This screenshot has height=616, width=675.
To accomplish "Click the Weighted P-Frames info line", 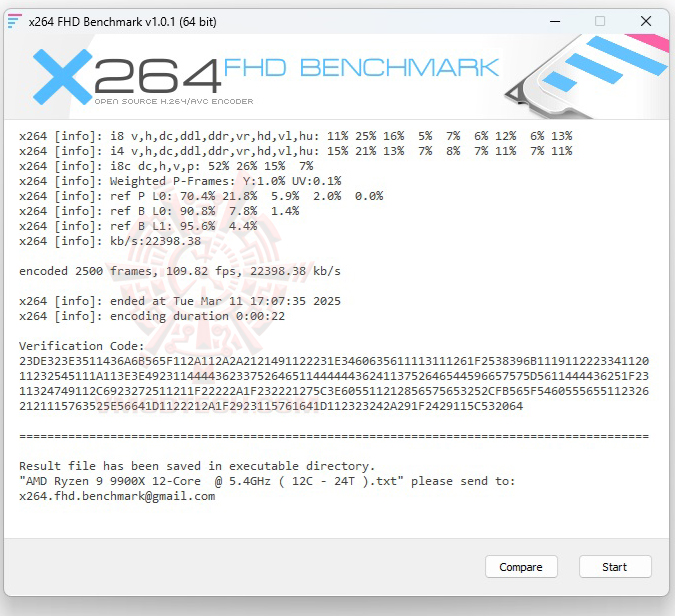I will tap(180, 181).
